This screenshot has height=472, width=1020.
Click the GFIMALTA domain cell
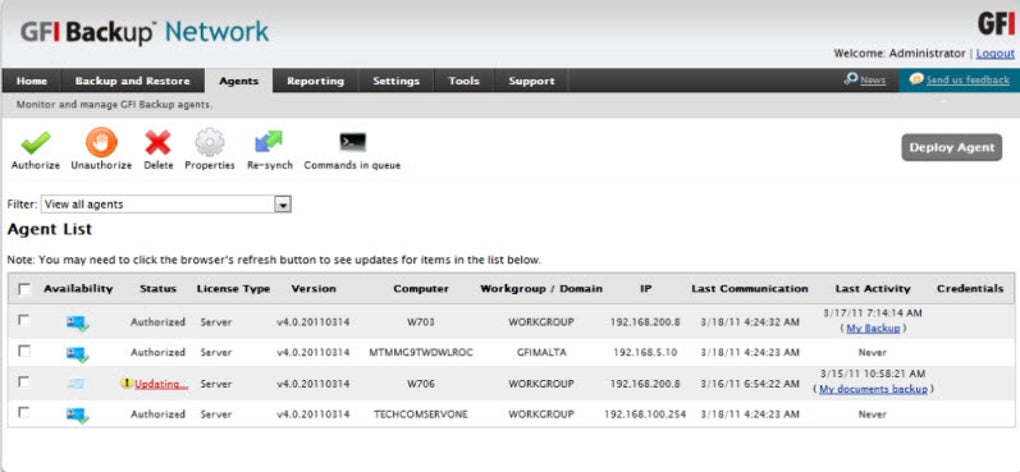541,353
